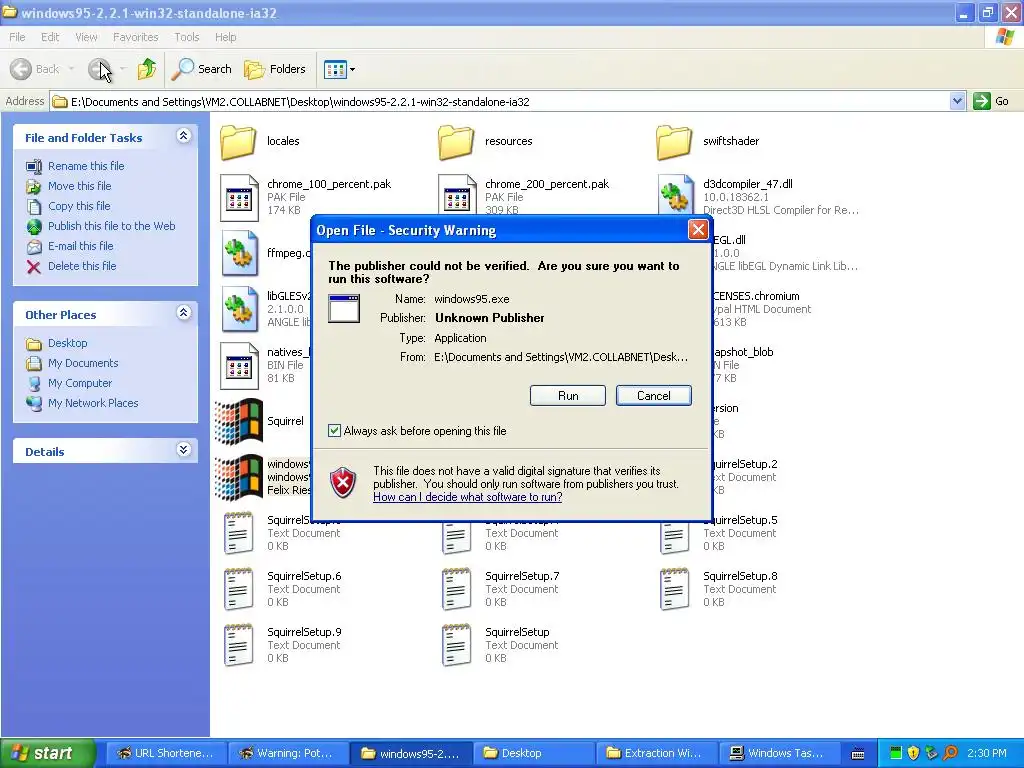Click the magnifier tray icon

[x=950, y=753]
